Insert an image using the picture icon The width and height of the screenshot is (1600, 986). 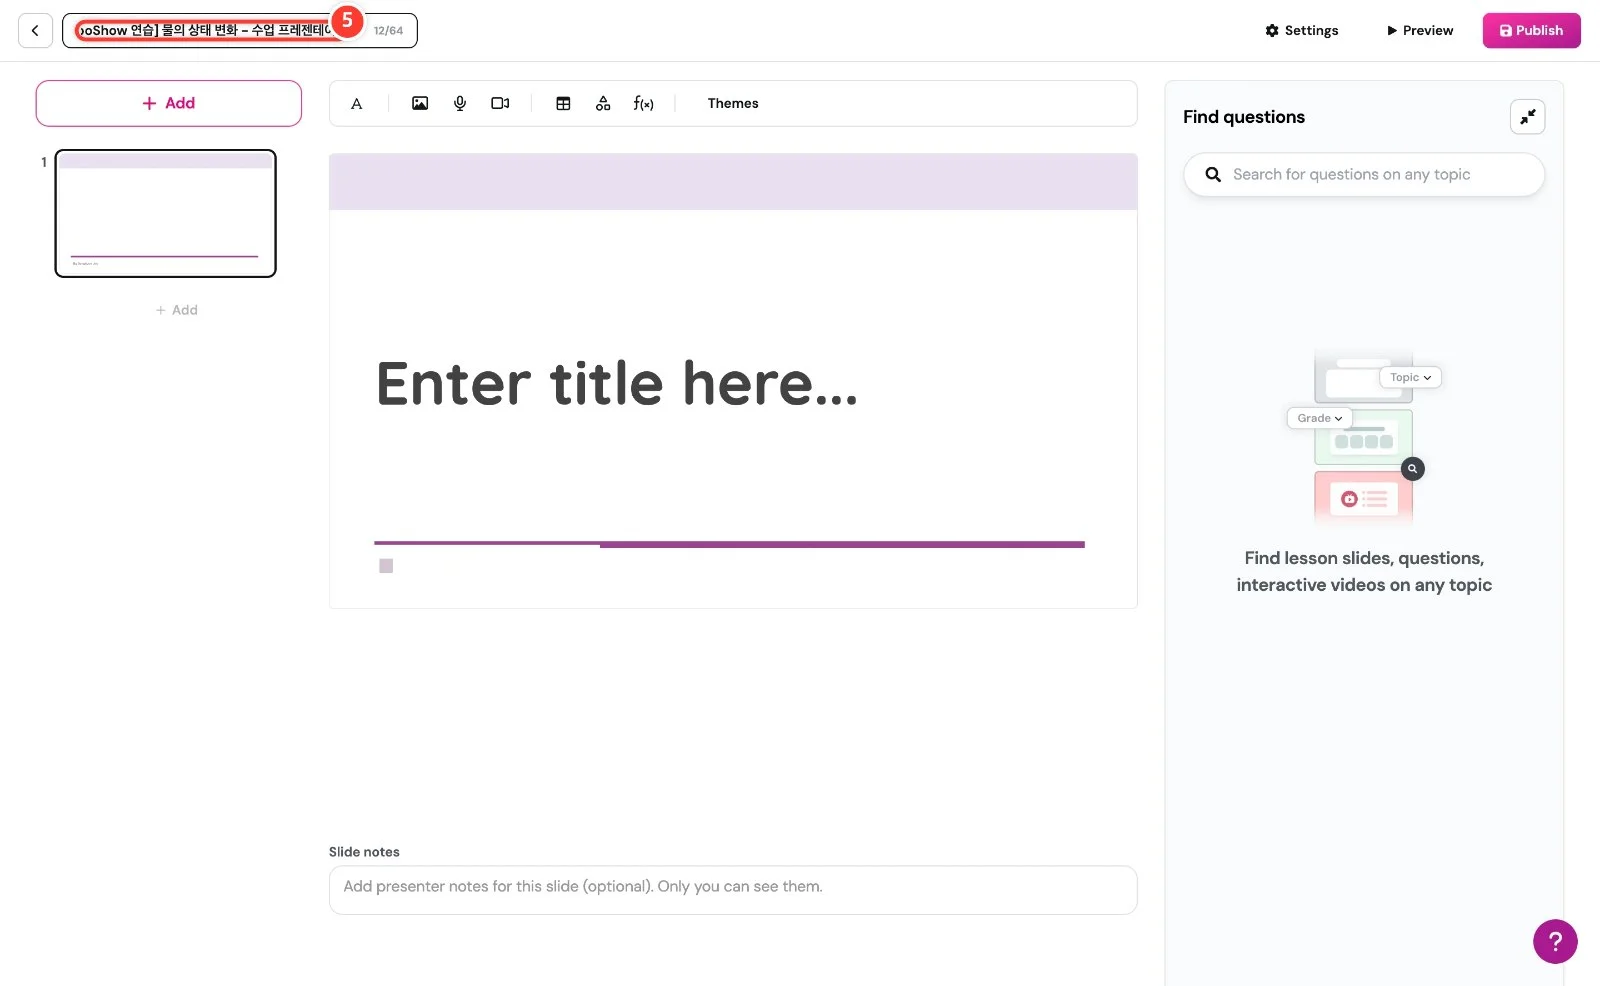[x=420, y=103]
